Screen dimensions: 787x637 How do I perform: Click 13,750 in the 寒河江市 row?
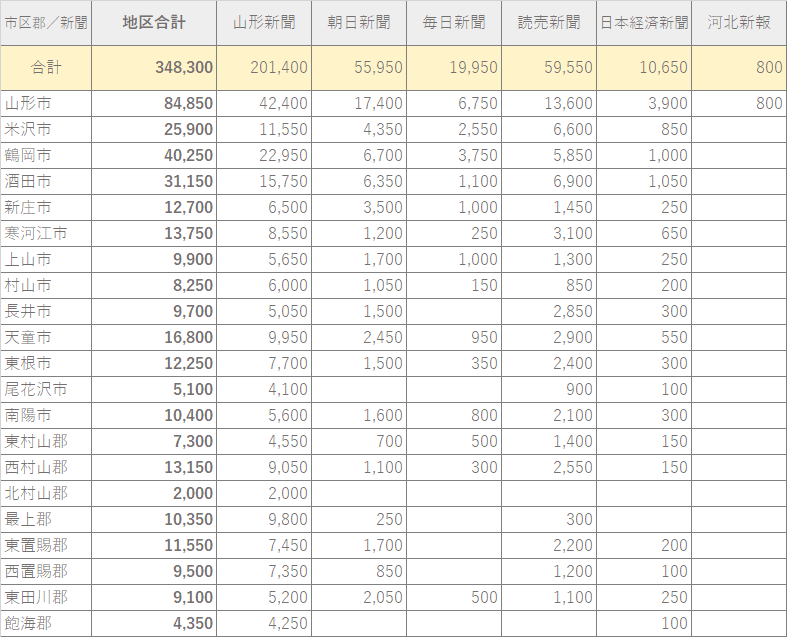click(154, 233)
